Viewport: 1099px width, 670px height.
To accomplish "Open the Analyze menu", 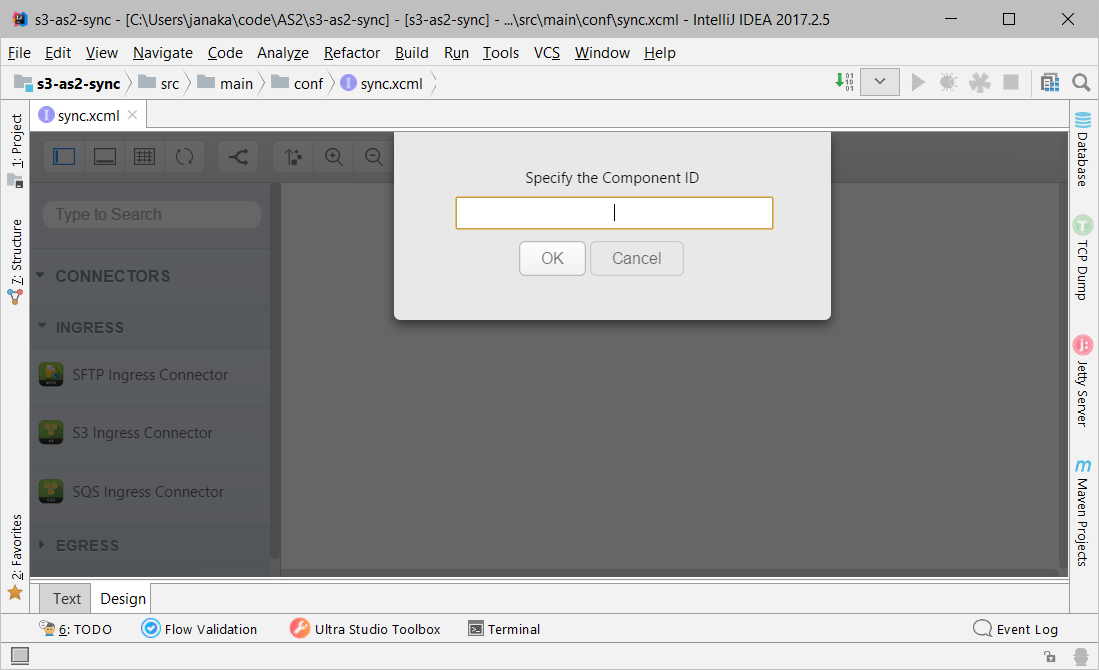I will tap(282, 53).
